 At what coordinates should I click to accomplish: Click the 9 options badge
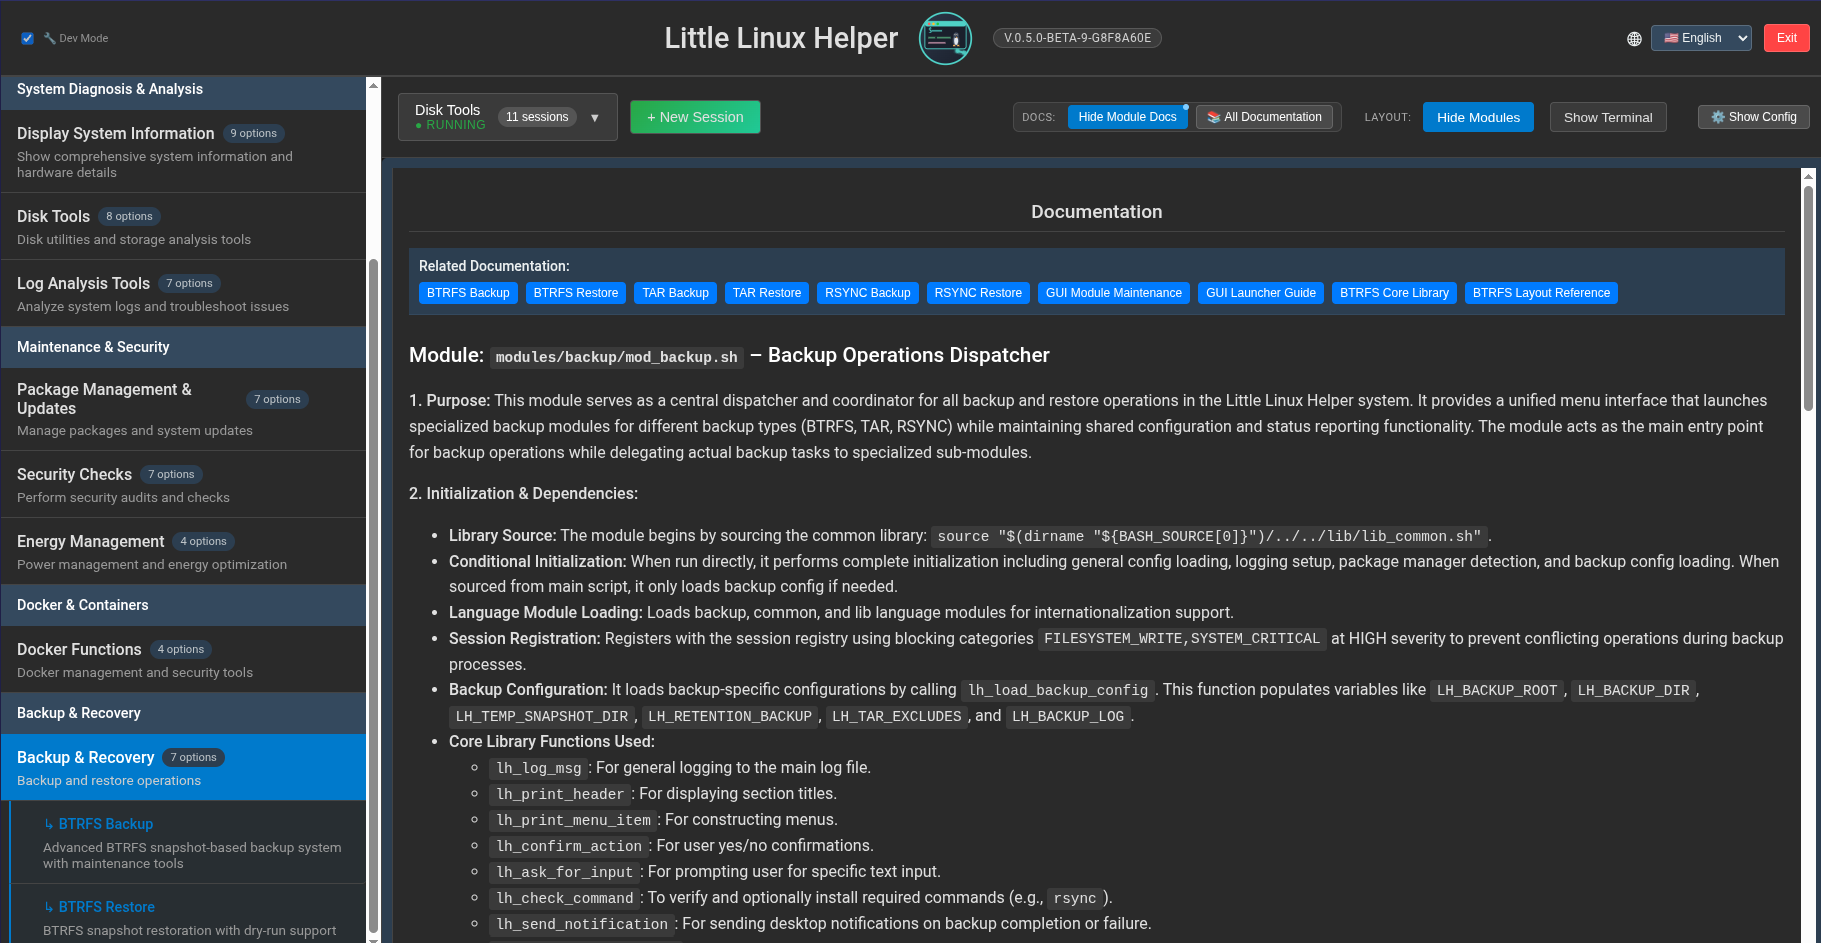(x=253, y=133)
